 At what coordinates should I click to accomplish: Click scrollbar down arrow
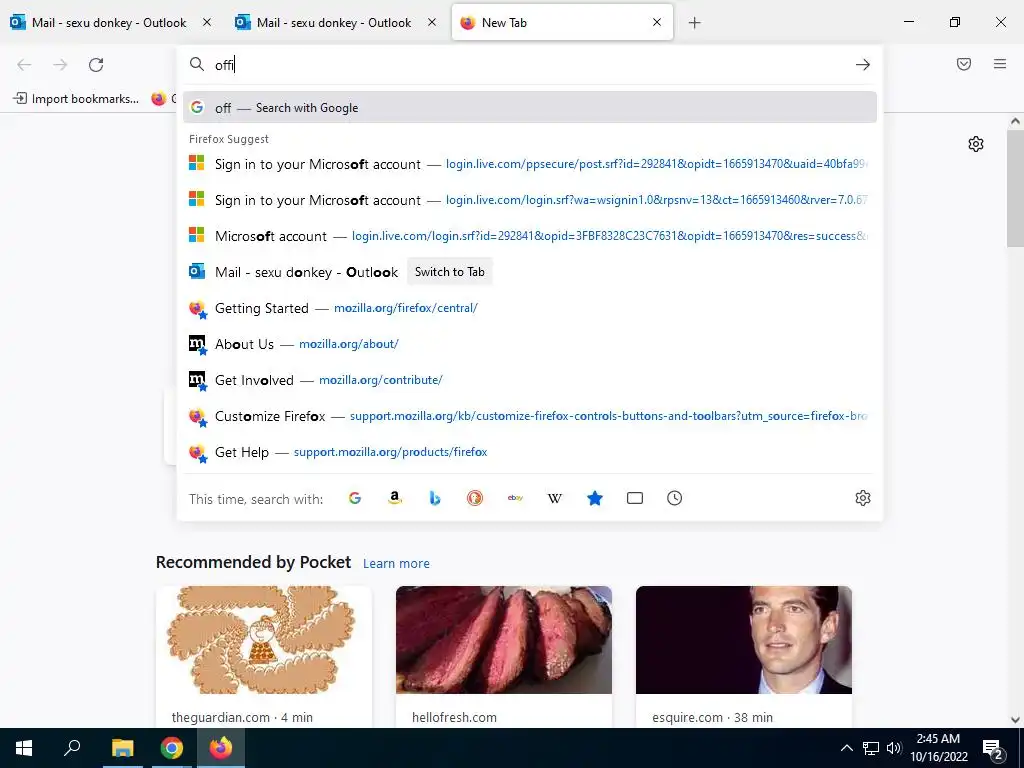point(1015,720)
